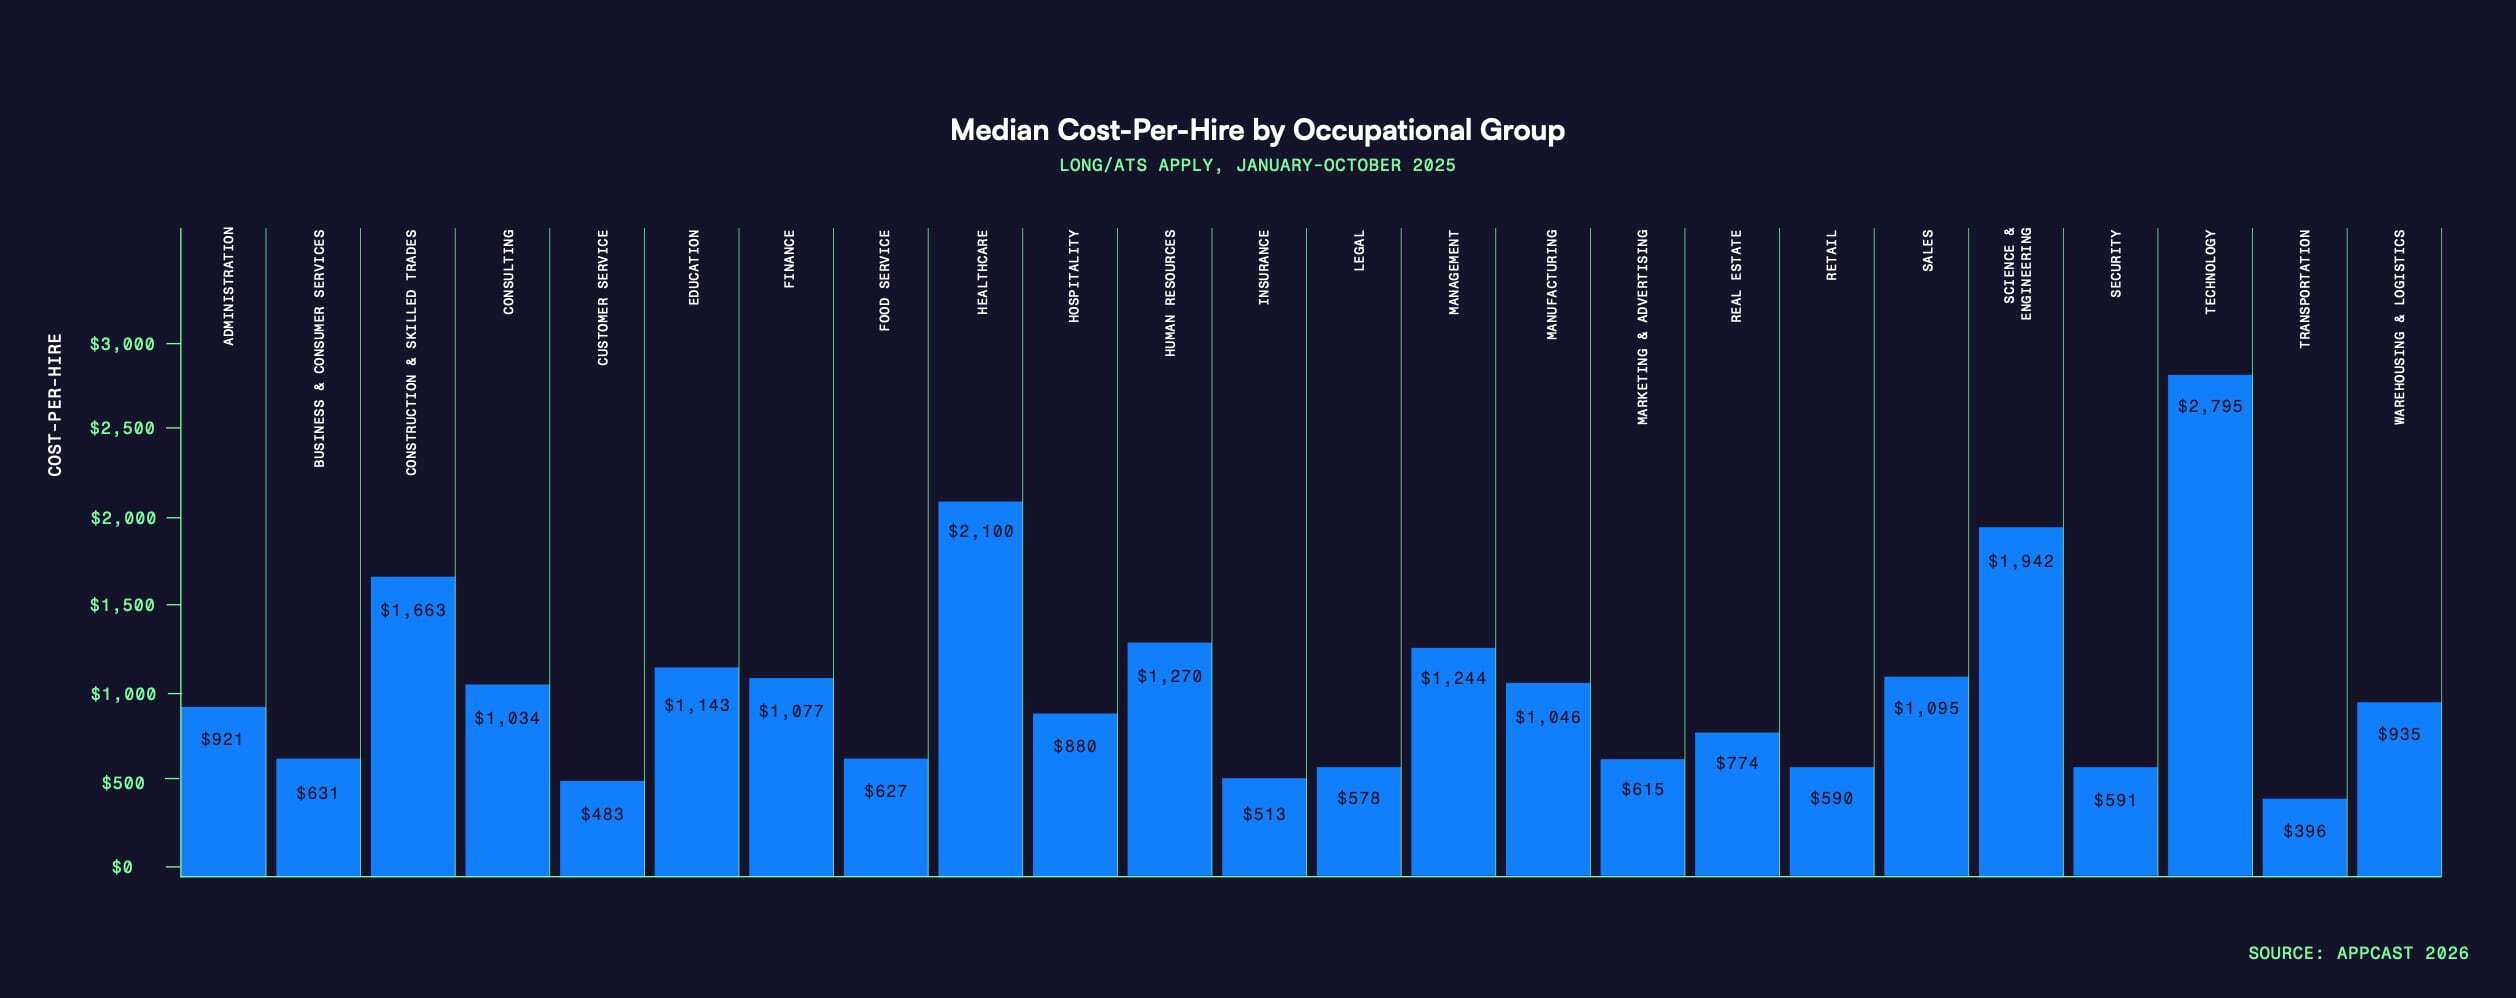The height and width of the screenshot is (998, 2516).
Task: Click the Management bar showing $1,244
Action: (x=1453, y=762)
